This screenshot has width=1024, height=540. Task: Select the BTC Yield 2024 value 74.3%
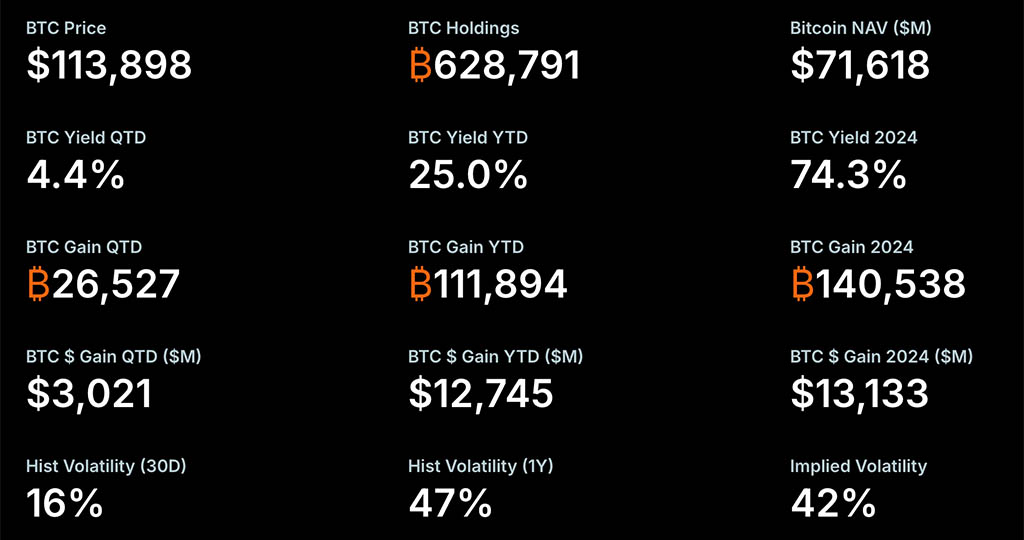(x=848, y=175)
